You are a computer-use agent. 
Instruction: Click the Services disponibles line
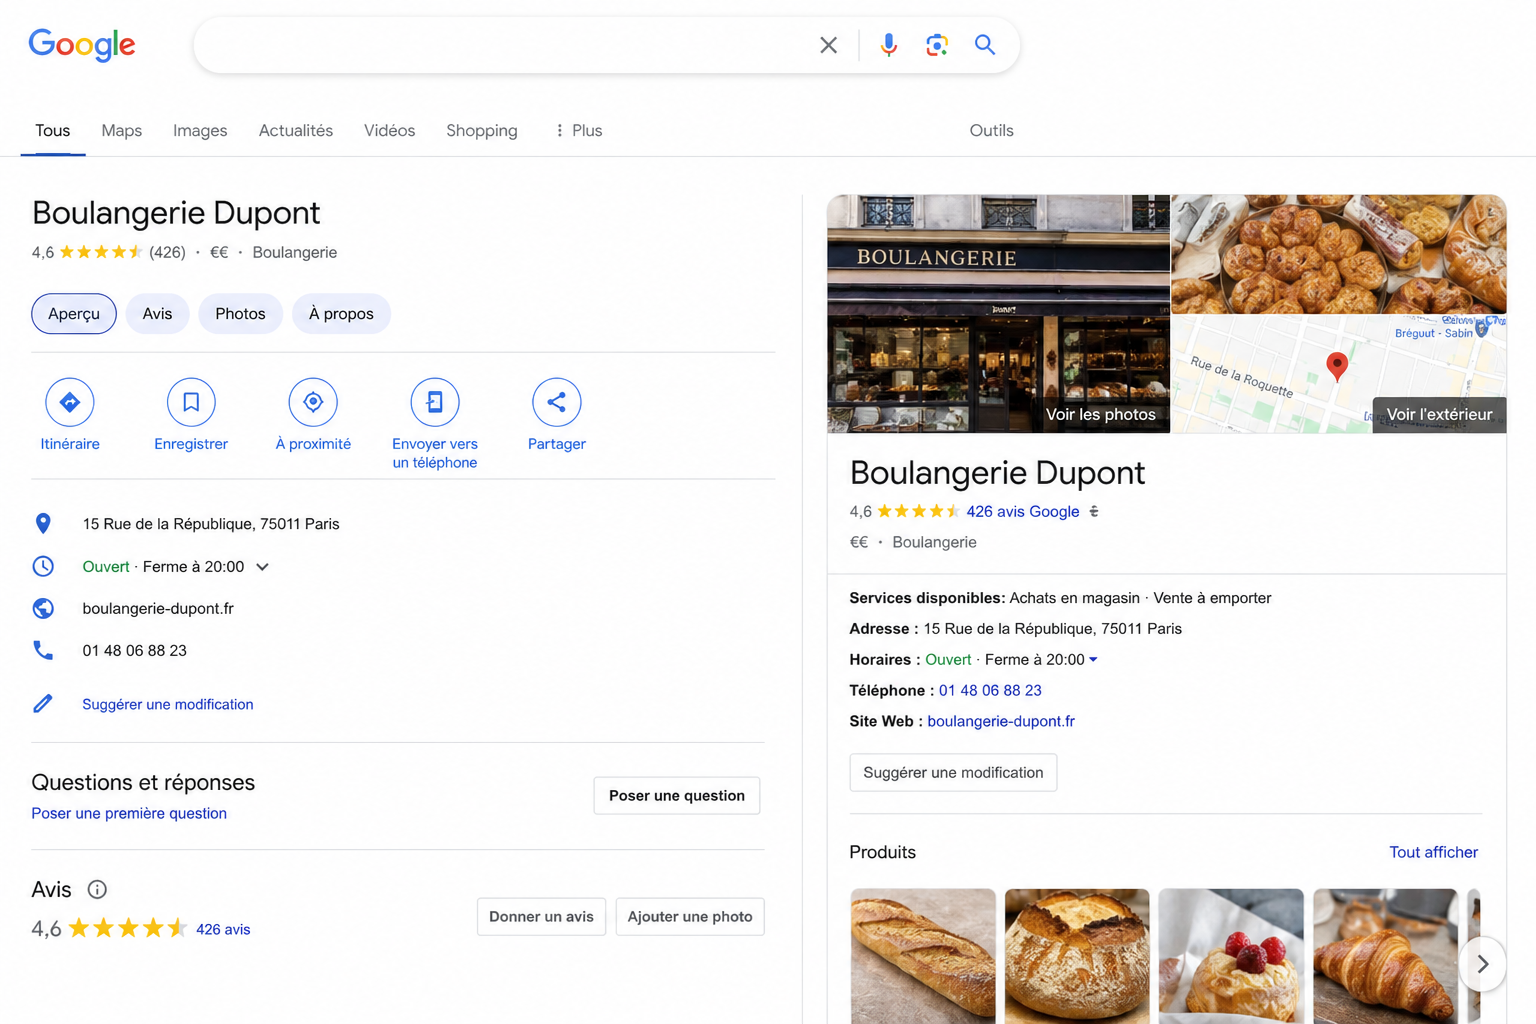[1060, 598]
